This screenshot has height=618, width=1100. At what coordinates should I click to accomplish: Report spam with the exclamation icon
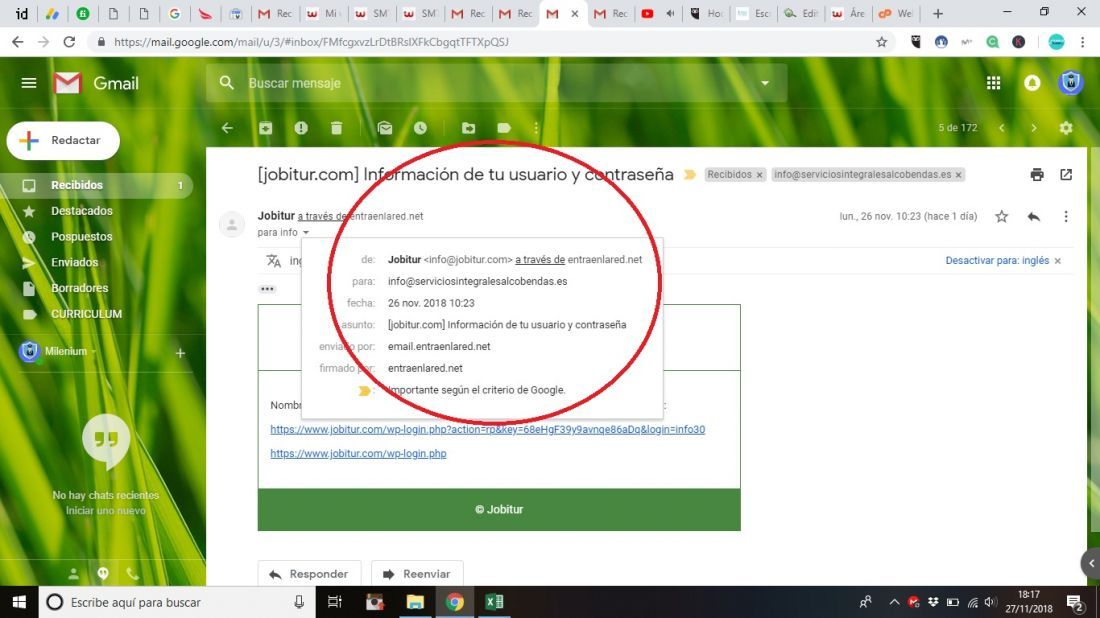pyautogui.click(x=301, y=128)
